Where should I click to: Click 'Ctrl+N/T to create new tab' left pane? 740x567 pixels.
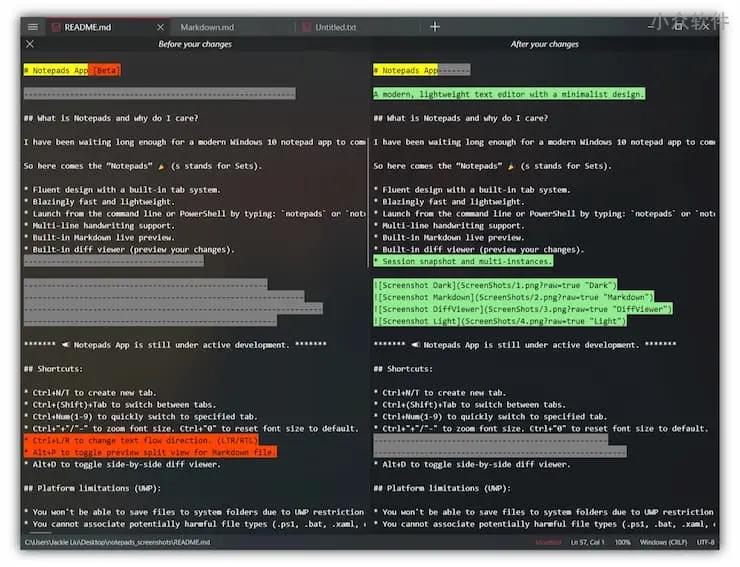pos(90,393)
